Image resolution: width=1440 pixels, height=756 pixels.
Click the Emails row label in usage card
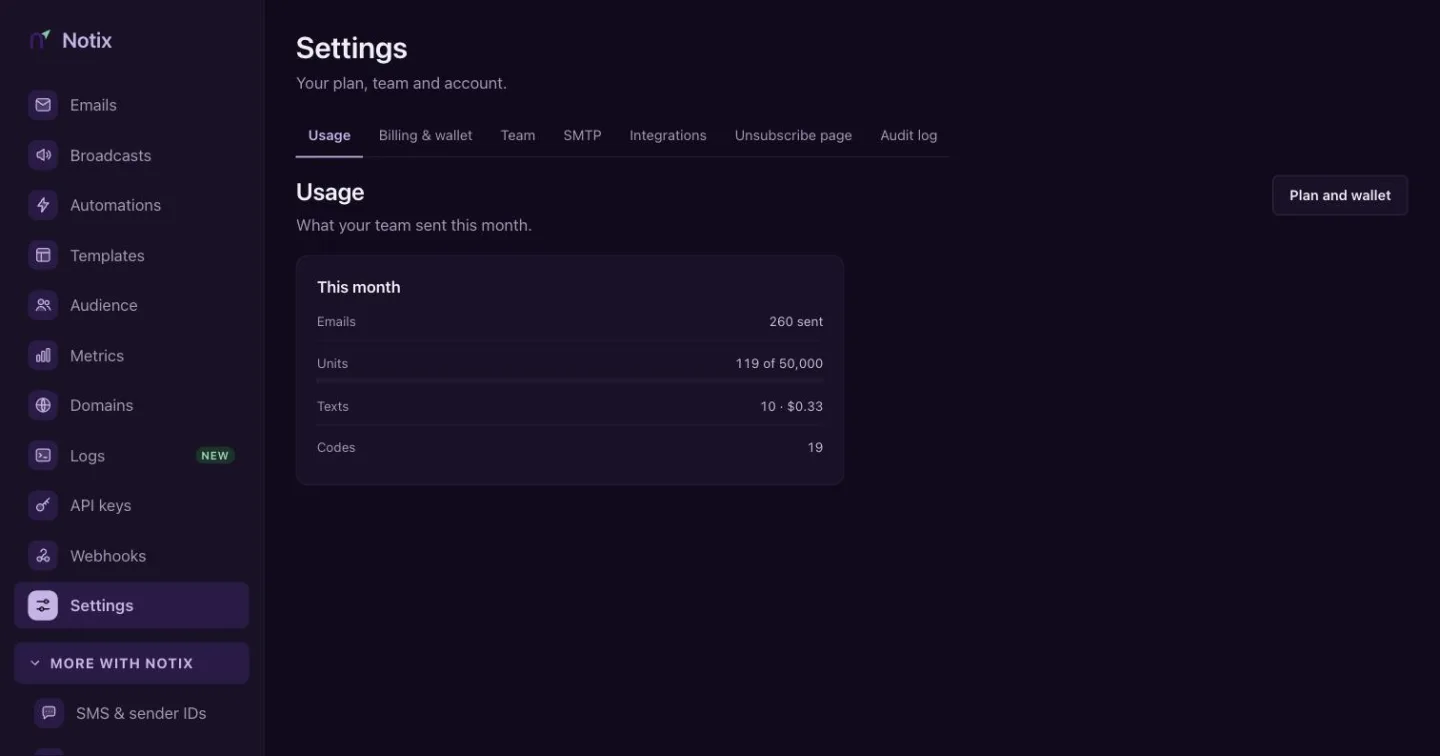pos(336,321)
